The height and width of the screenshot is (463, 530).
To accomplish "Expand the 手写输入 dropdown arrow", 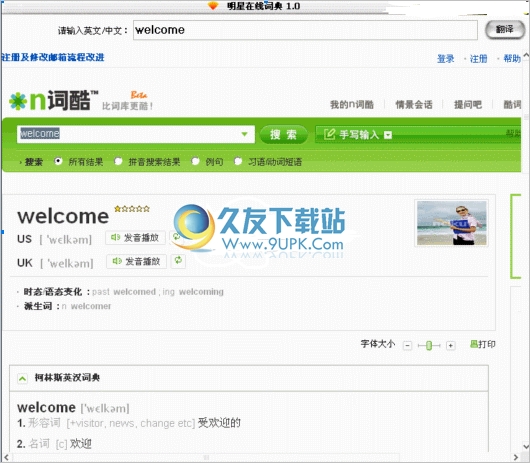I will 388,135.
